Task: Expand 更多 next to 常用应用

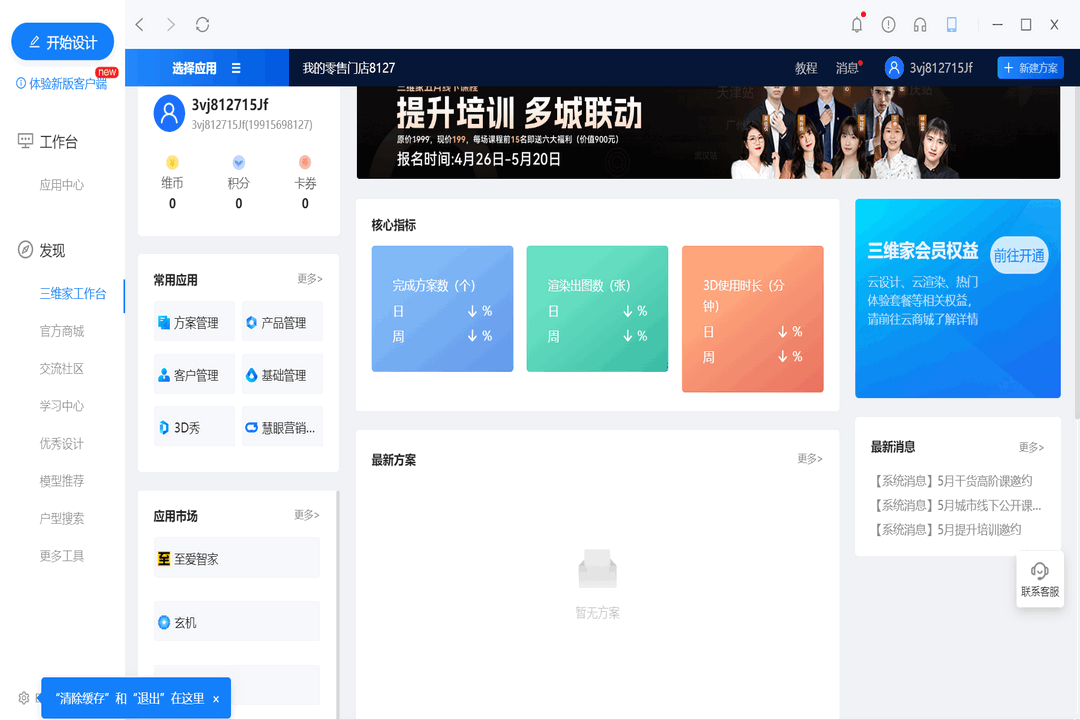Action: 307,279
